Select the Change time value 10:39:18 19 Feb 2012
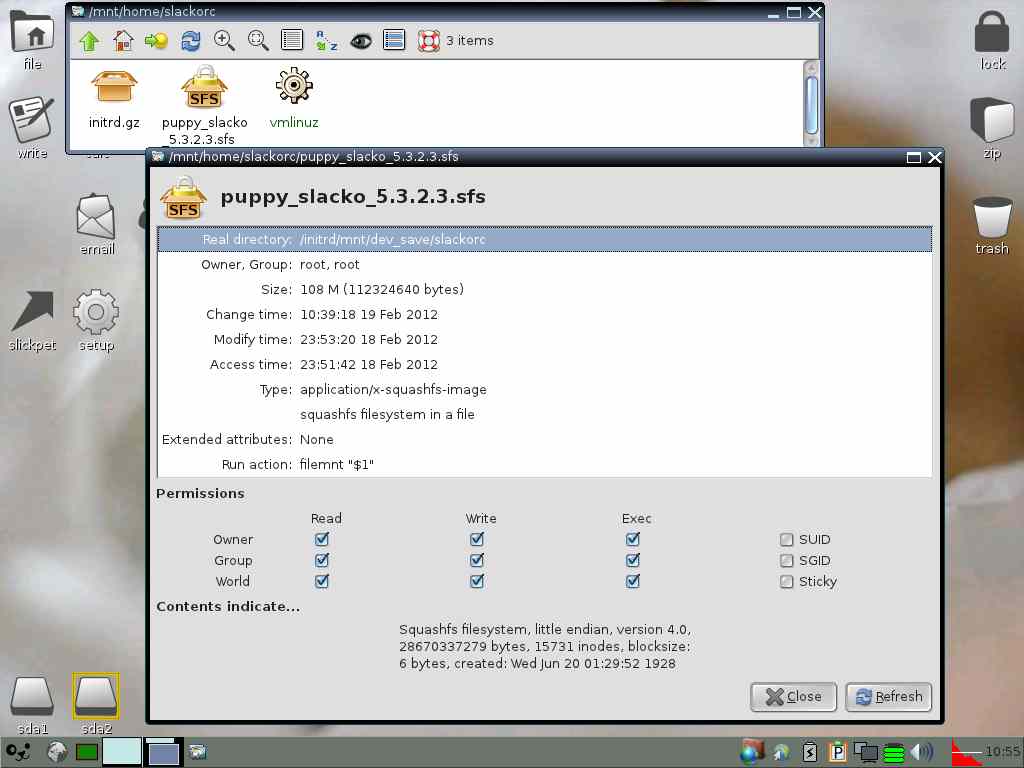This screenshot has height=768, width=1024. (x=369, y=315)
